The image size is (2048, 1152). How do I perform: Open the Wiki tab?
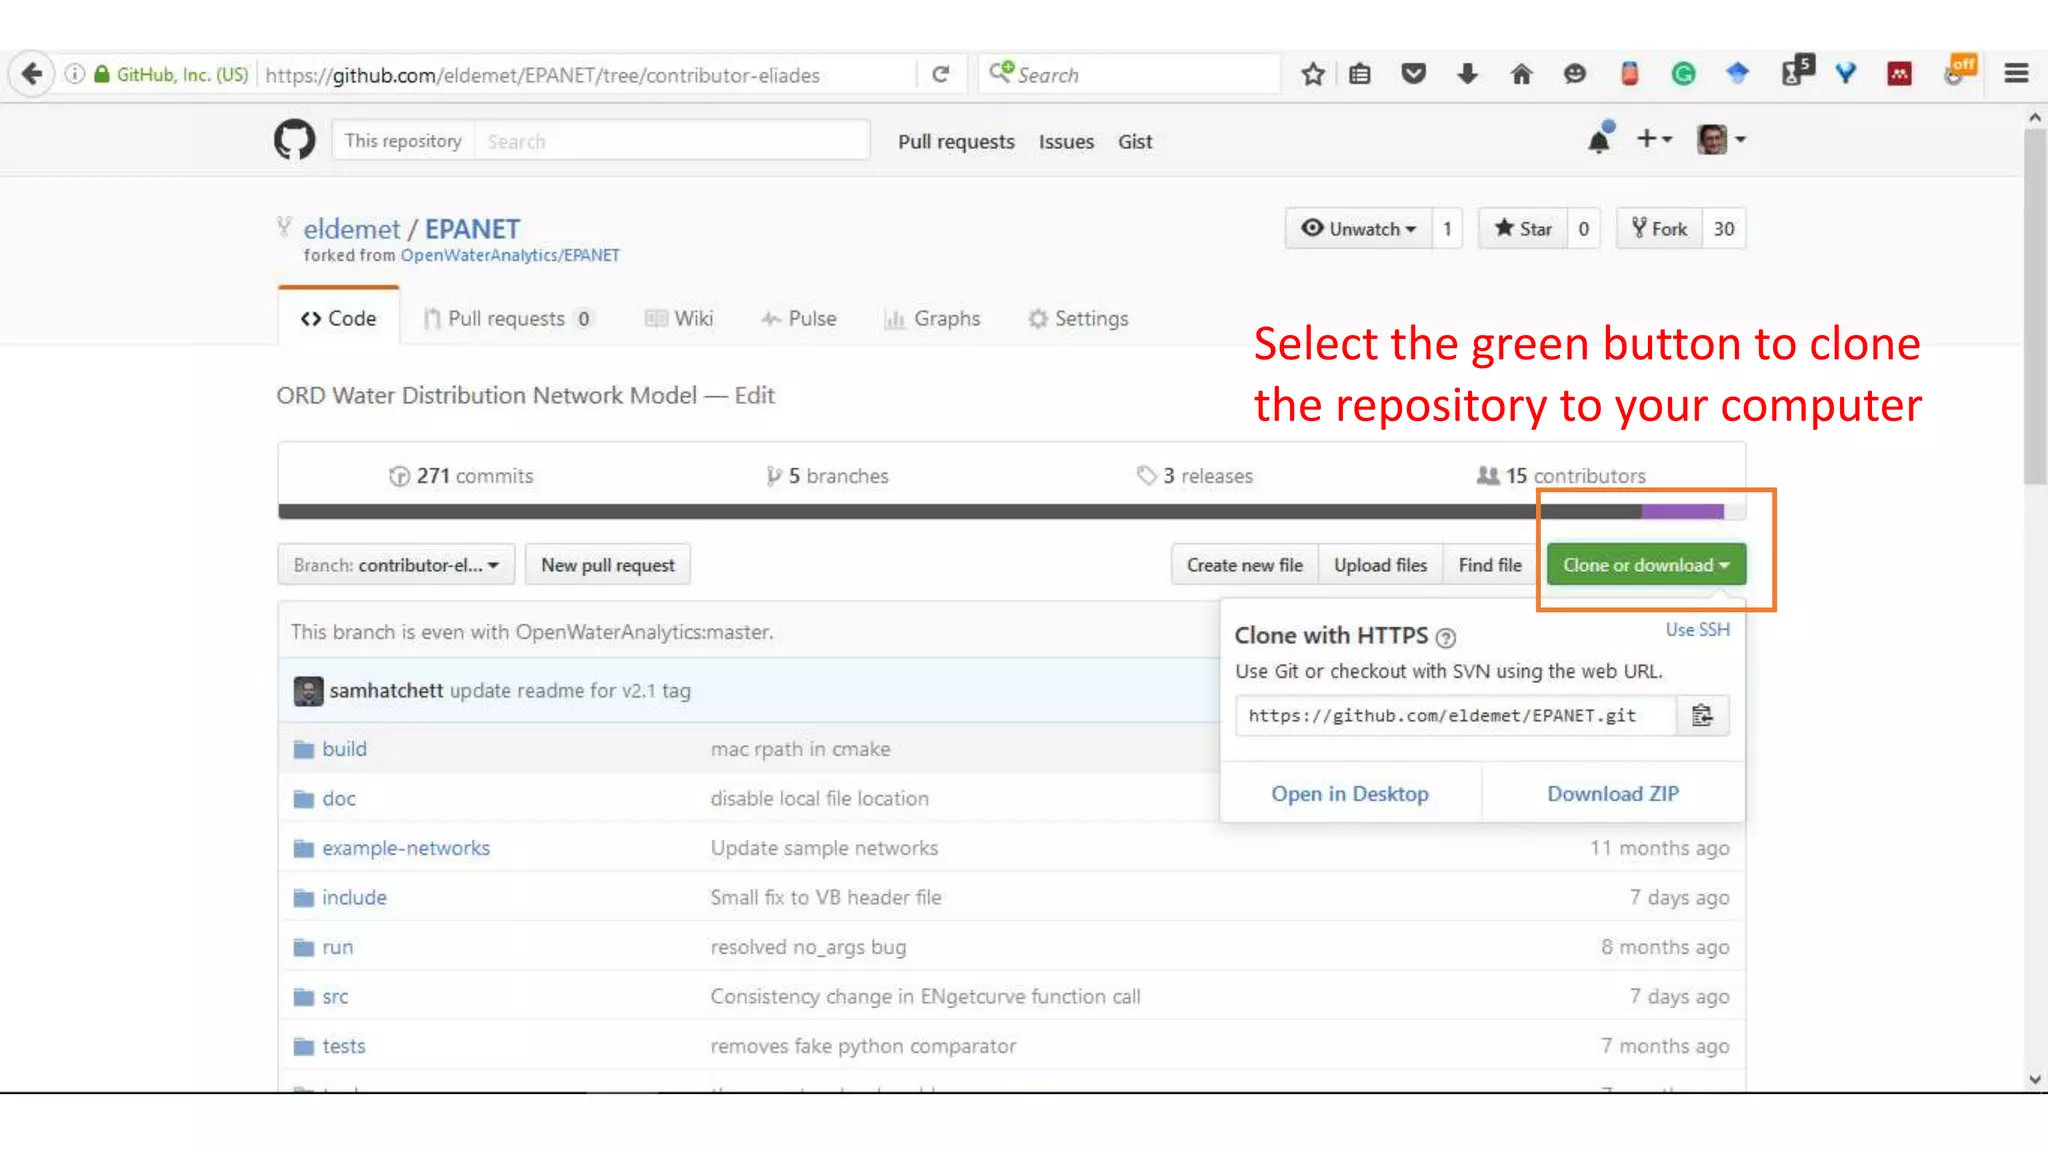pyautogui.click(x=679, y=319)
